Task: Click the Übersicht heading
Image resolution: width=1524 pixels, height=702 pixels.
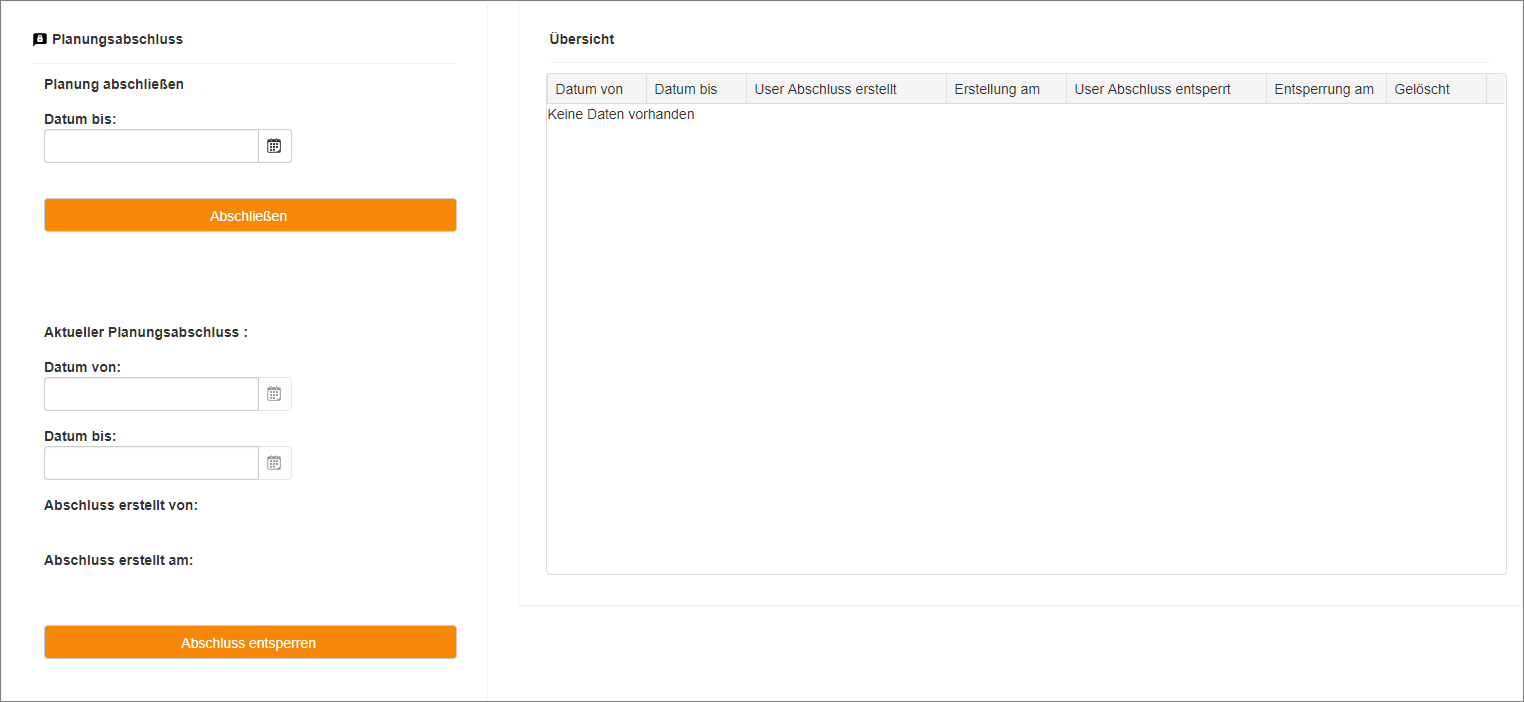Action: click(x=582, y=40)
